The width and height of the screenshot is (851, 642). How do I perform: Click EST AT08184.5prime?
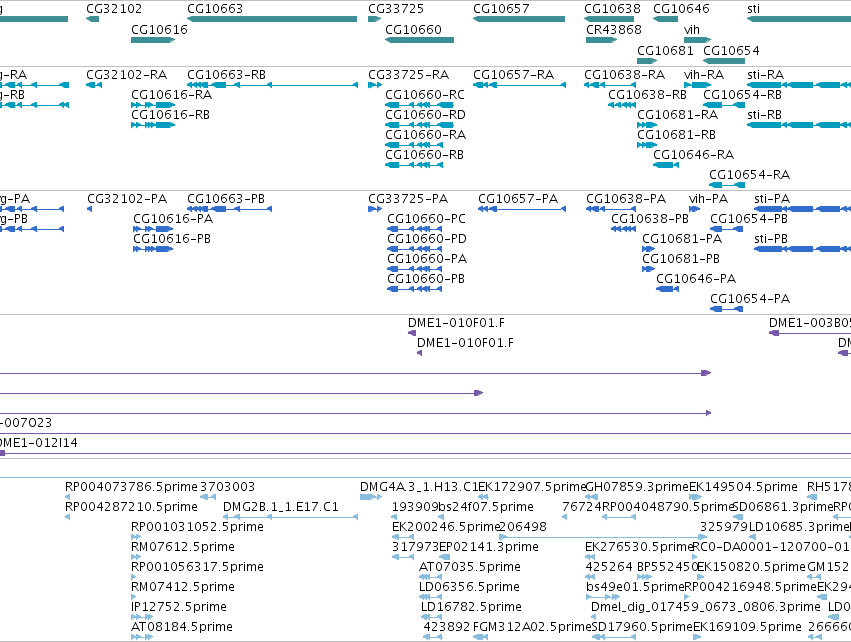click(x=182, y=626)
